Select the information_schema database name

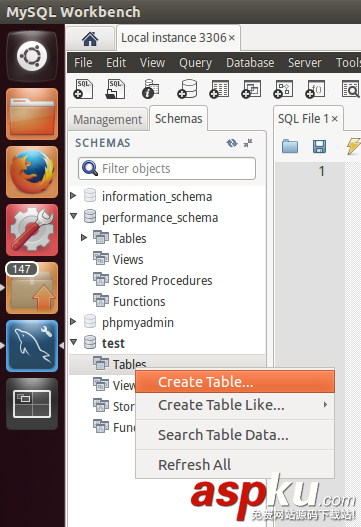pyautogui.click(x=157, y=196)
